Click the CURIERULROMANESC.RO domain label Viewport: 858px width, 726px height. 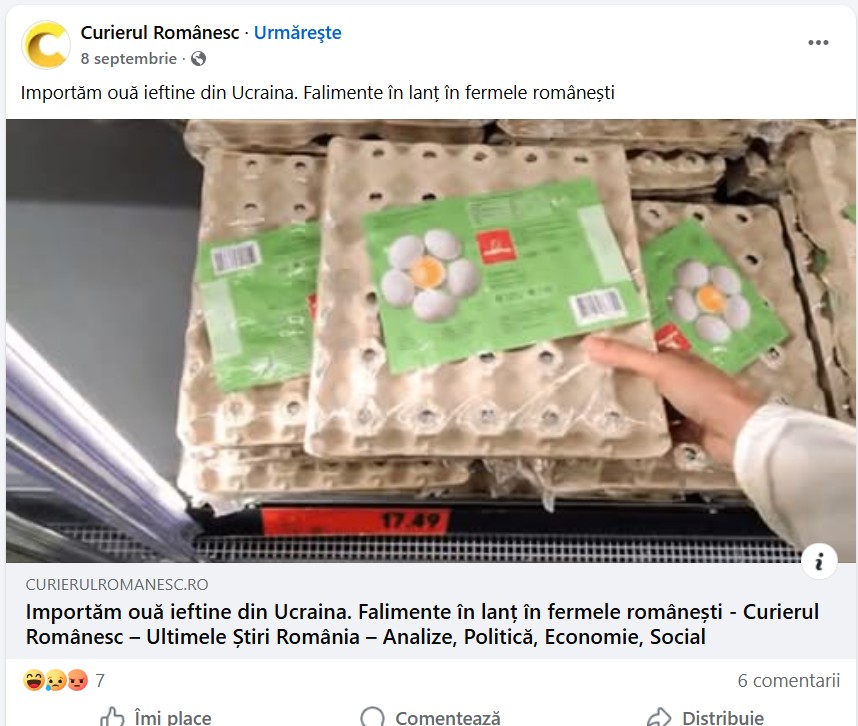tap(117, 584)
